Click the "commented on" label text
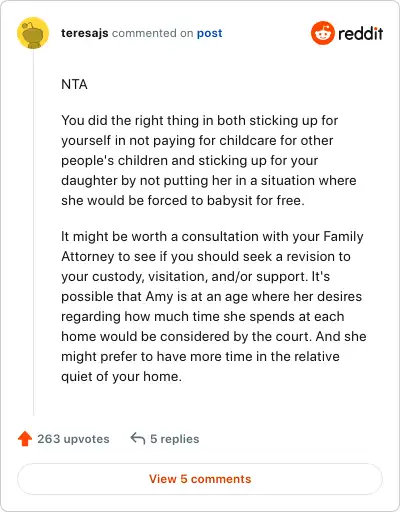 153,33
